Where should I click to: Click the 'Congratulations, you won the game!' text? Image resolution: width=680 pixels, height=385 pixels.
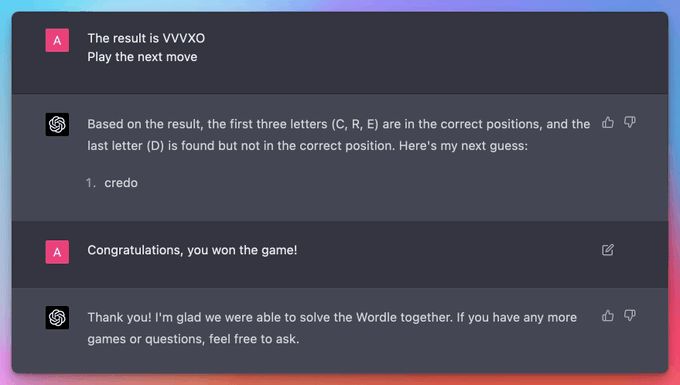point(193,250)
